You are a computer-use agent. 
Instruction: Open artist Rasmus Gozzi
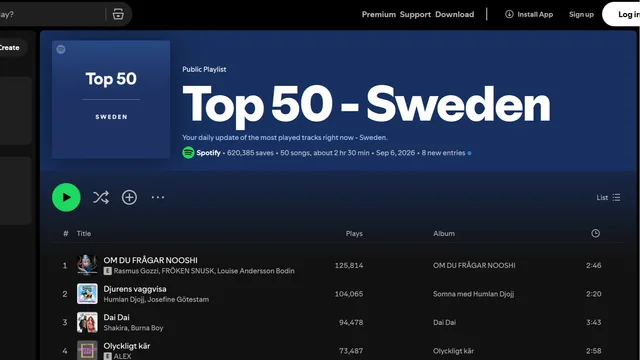pyautogui.click(x=136, y=271)
